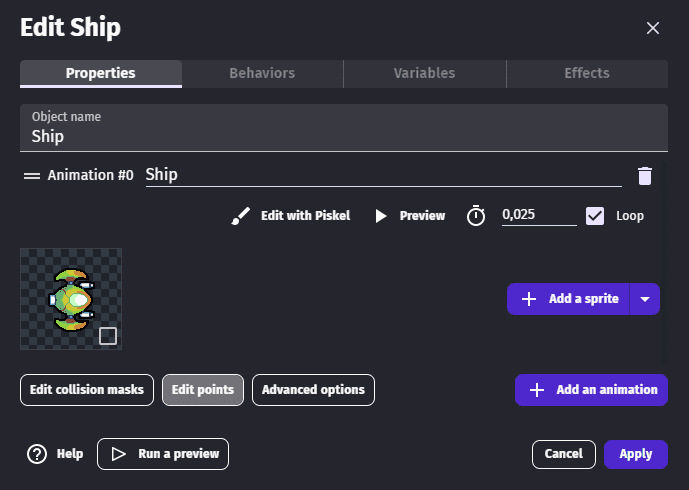The height and width of the screenshot is (490, 689).
Task: Click the Help question mark icon
Action: 37,454
